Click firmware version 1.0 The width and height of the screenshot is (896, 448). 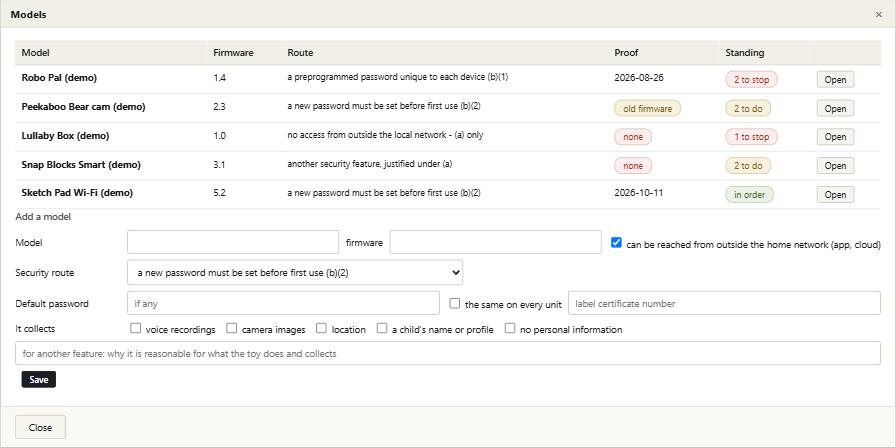[219, 136]
